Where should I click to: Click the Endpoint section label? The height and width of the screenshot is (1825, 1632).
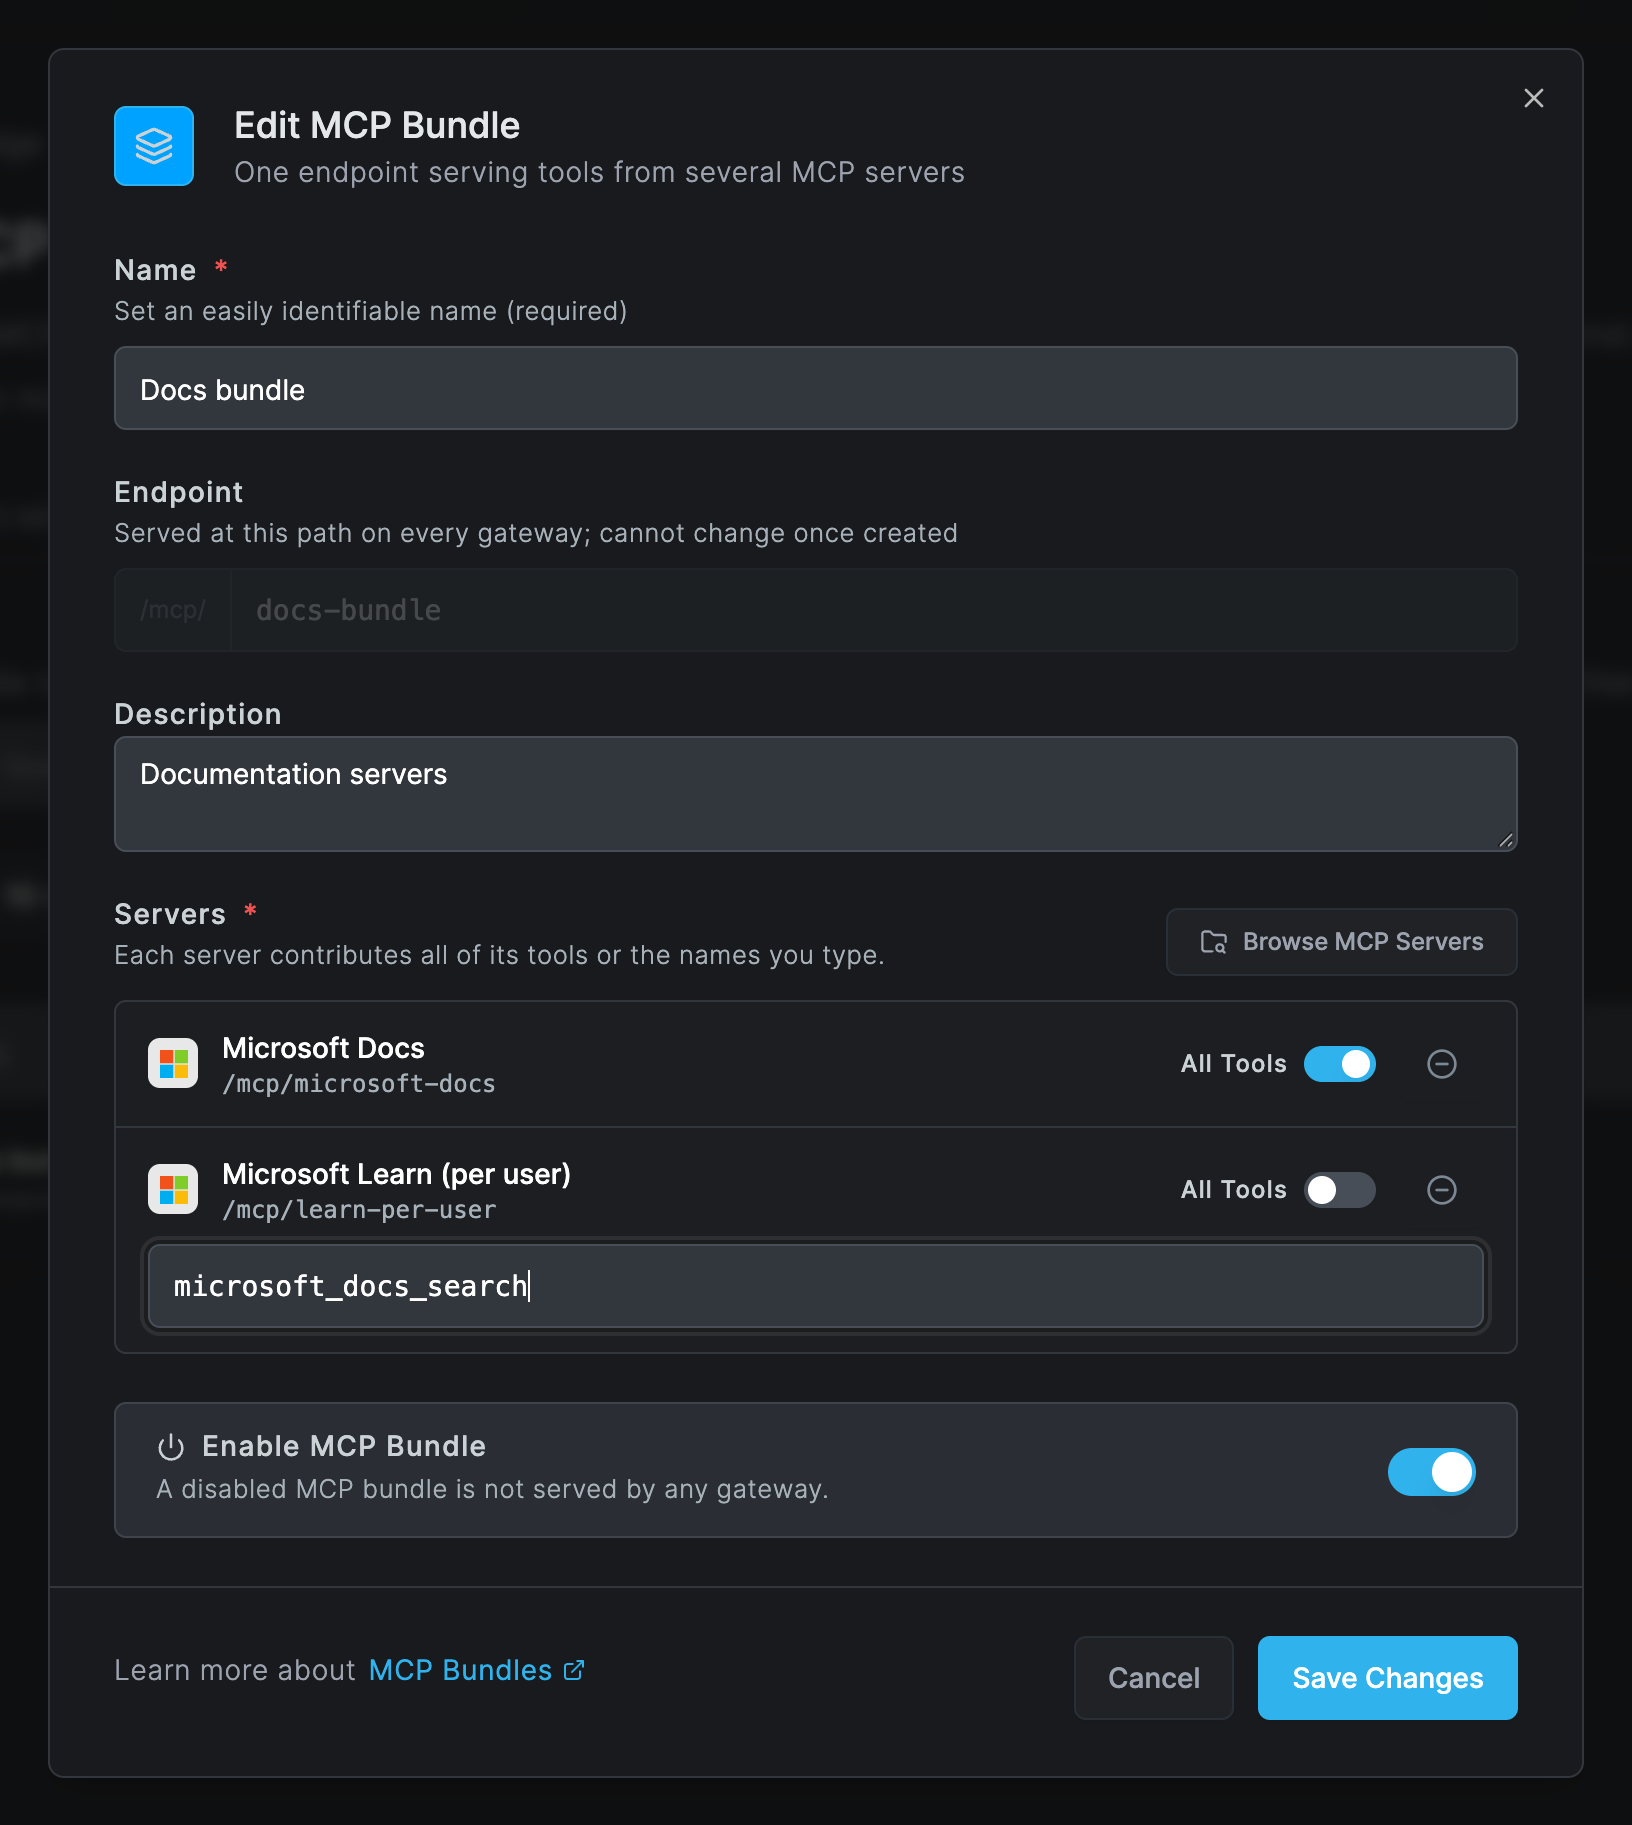(179, 492)
